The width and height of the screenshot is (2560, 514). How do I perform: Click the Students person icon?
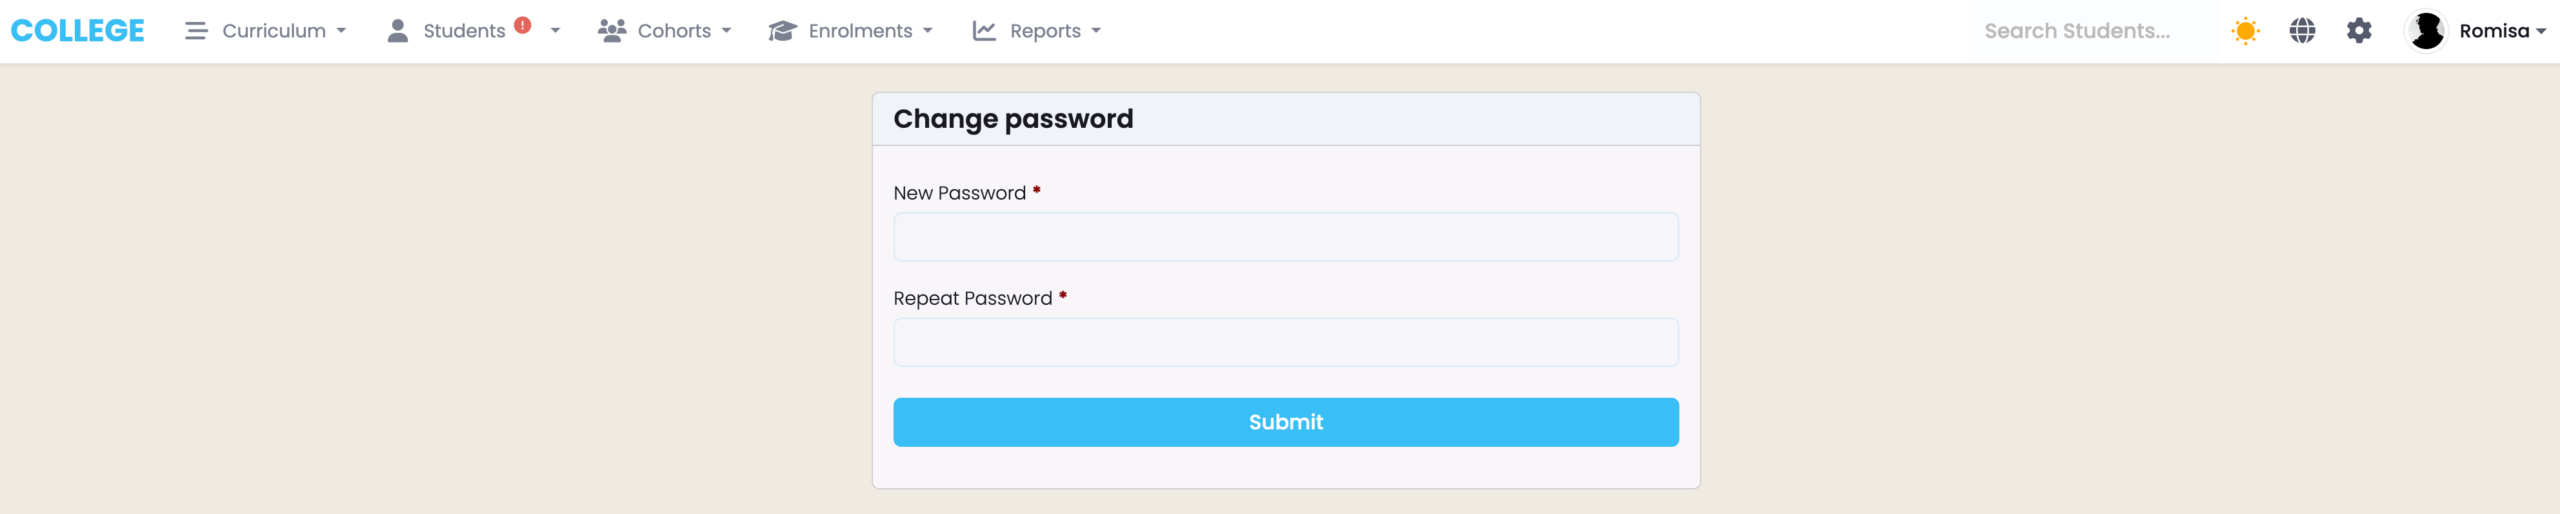398,31
